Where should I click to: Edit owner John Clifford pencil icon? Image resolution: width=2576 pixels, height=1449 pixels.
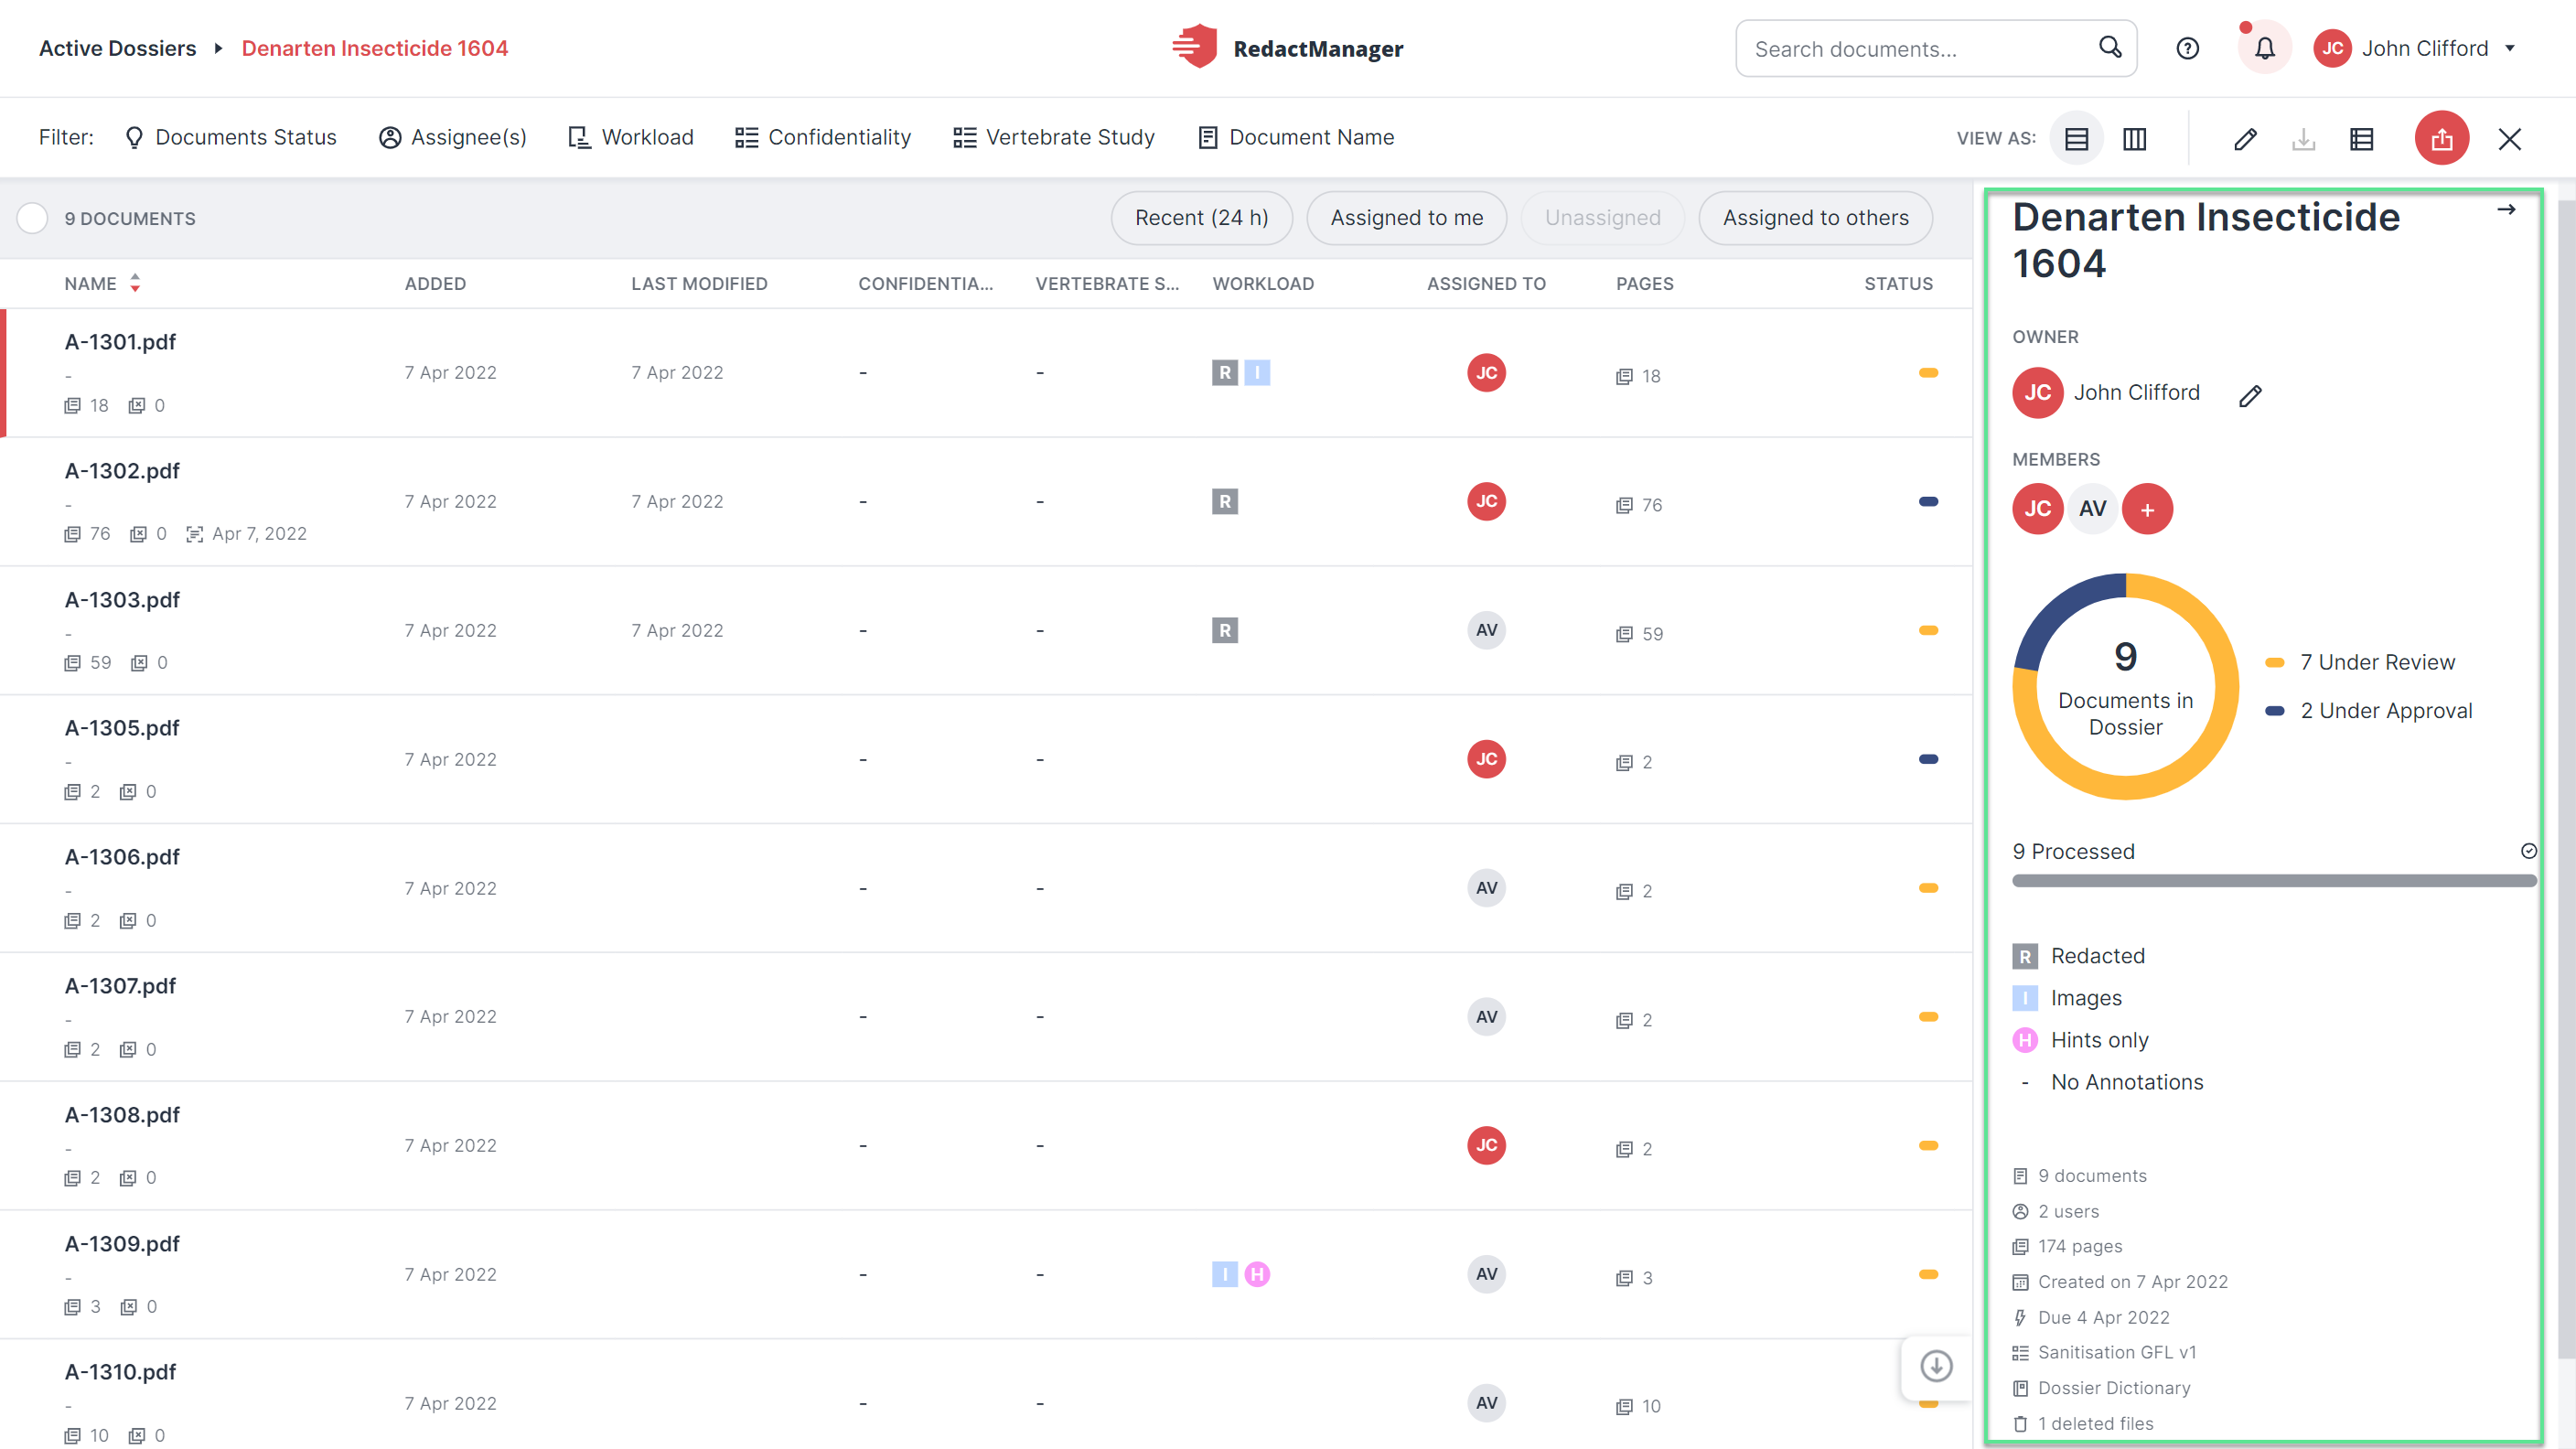pos(2250,395)
